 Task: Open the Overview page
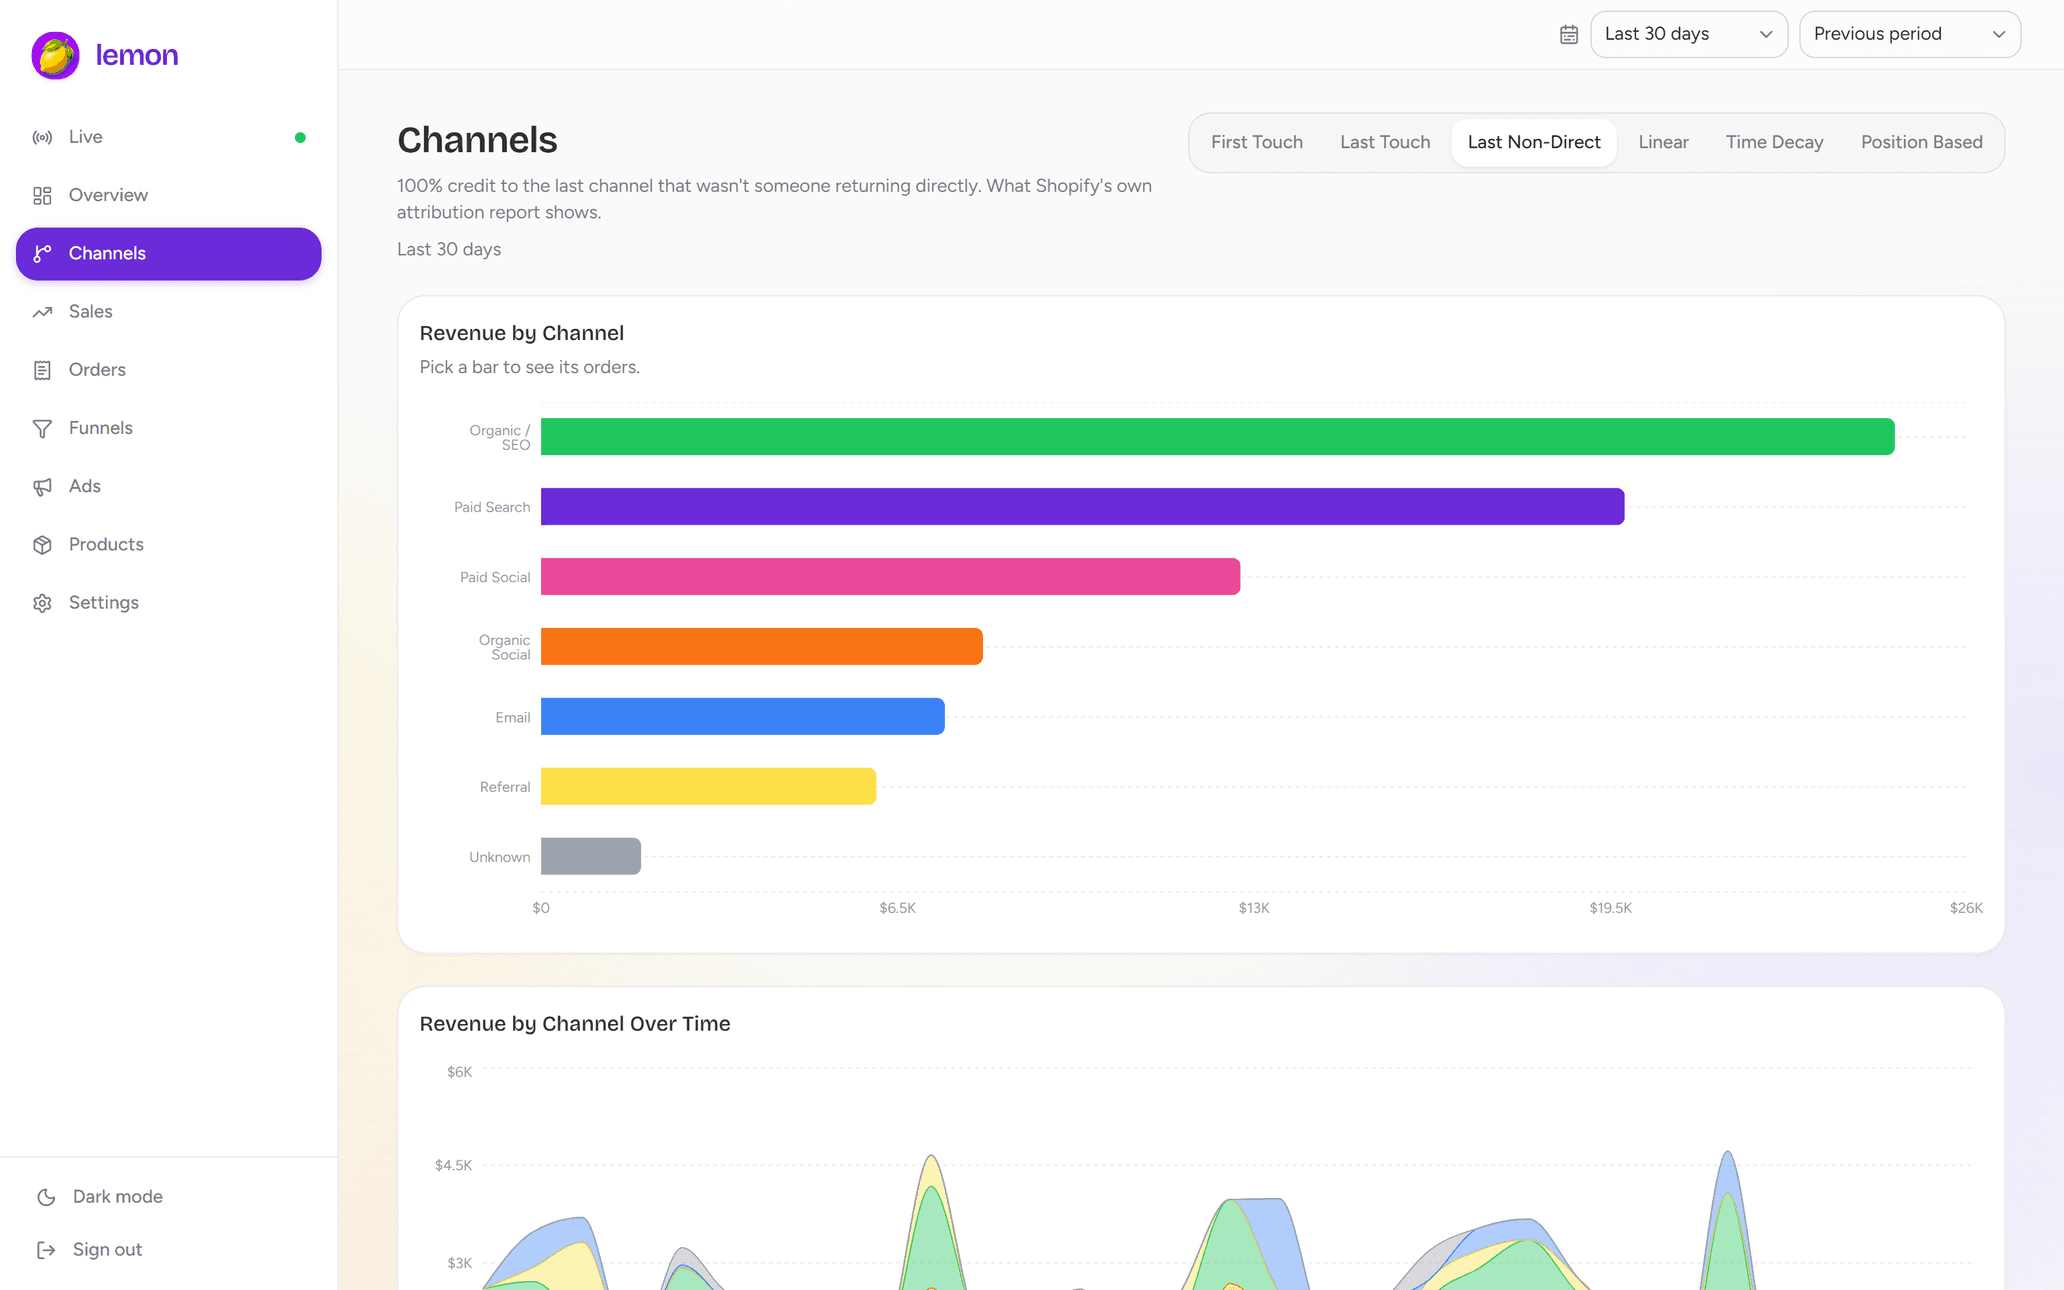click(x=168, y=195)
